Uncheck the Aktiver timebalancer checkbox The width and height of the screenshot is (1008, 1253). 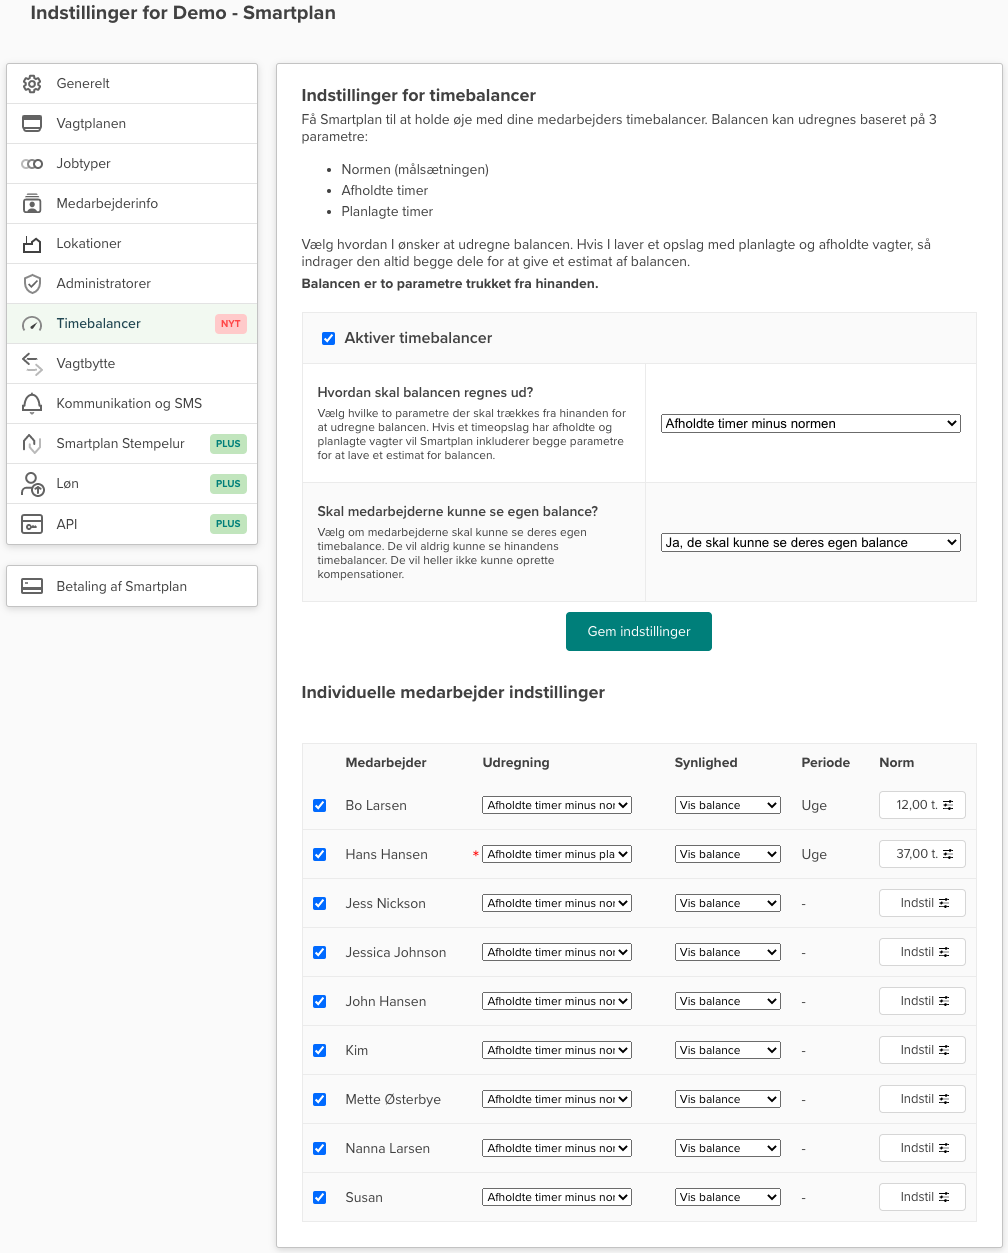328,339
